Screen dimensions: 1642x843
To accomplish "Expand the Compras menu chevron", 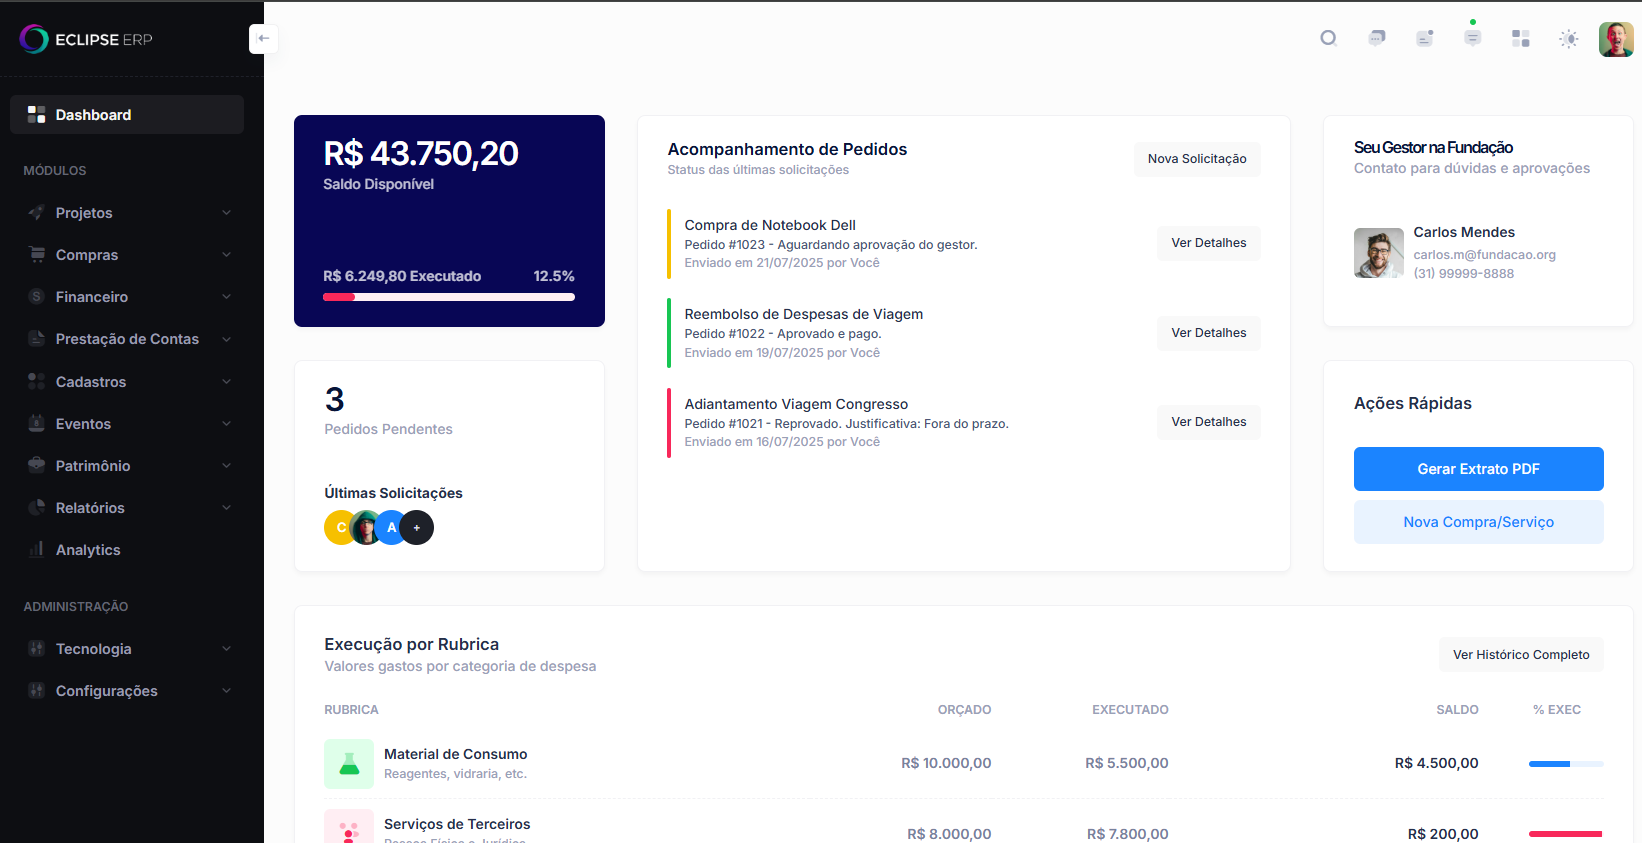I will (x=226, y=255).
